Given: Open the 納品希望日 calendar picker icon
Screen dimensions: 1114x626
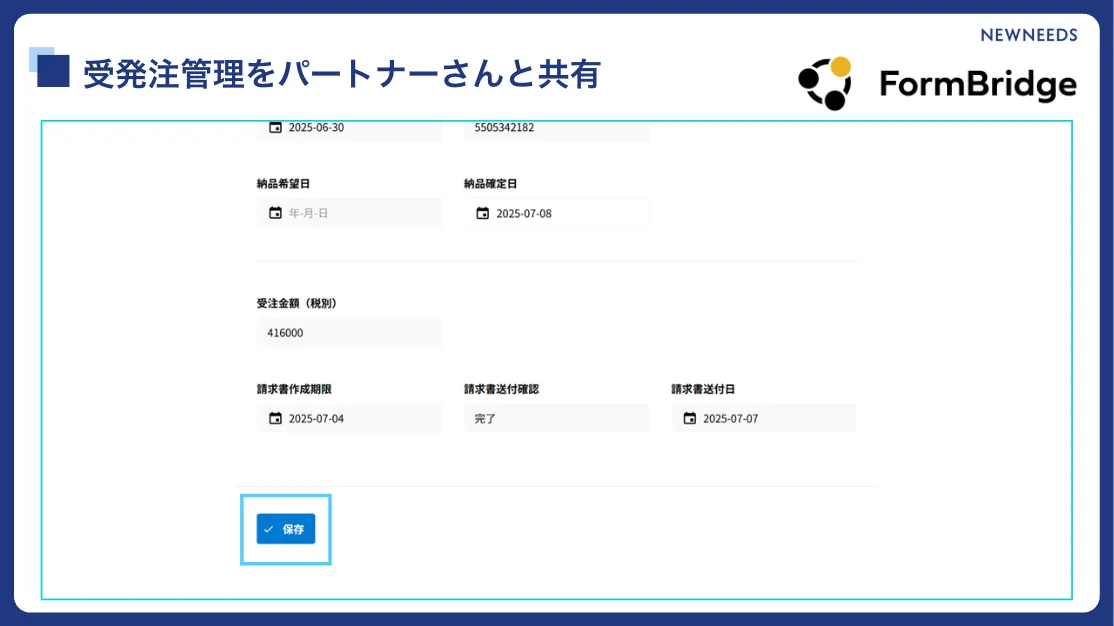Looking at the screenshot, I should pyautogui.click(x=275, y=213).
